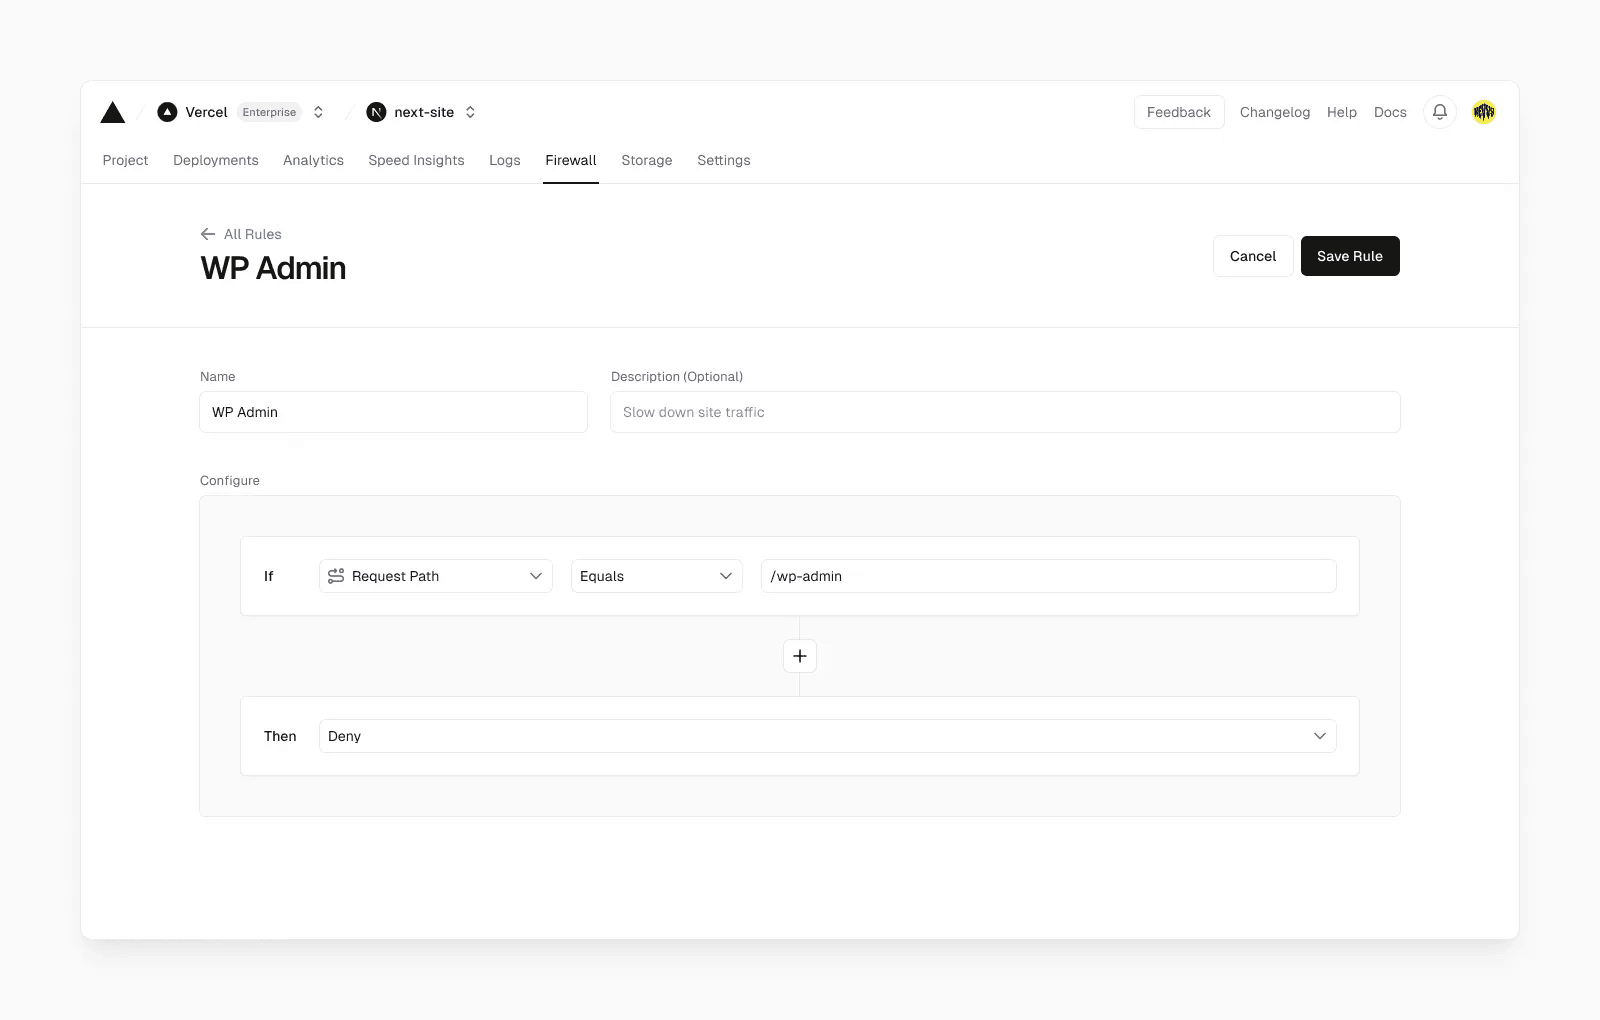Follow the Docs link
The image size is (1600, 1020).
click(x=1390, y=112)
